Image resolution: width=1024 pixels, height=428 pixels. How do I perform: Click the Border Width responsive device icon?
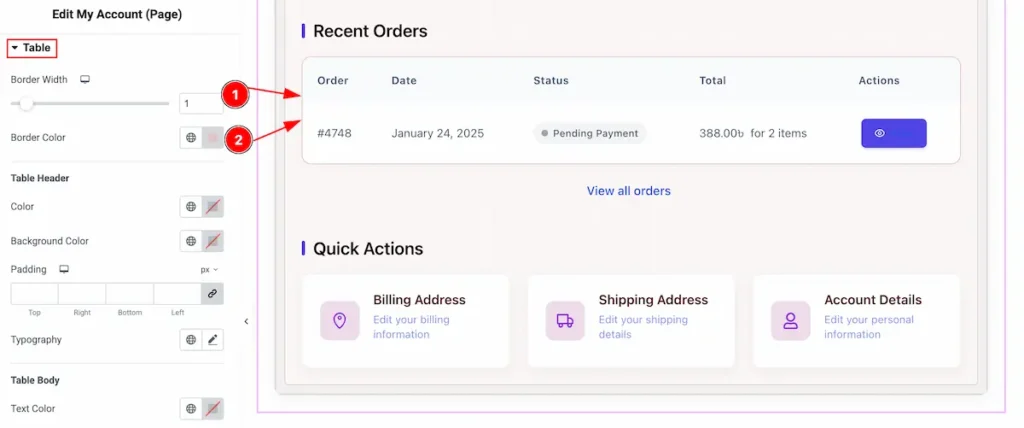click(85, 79)
